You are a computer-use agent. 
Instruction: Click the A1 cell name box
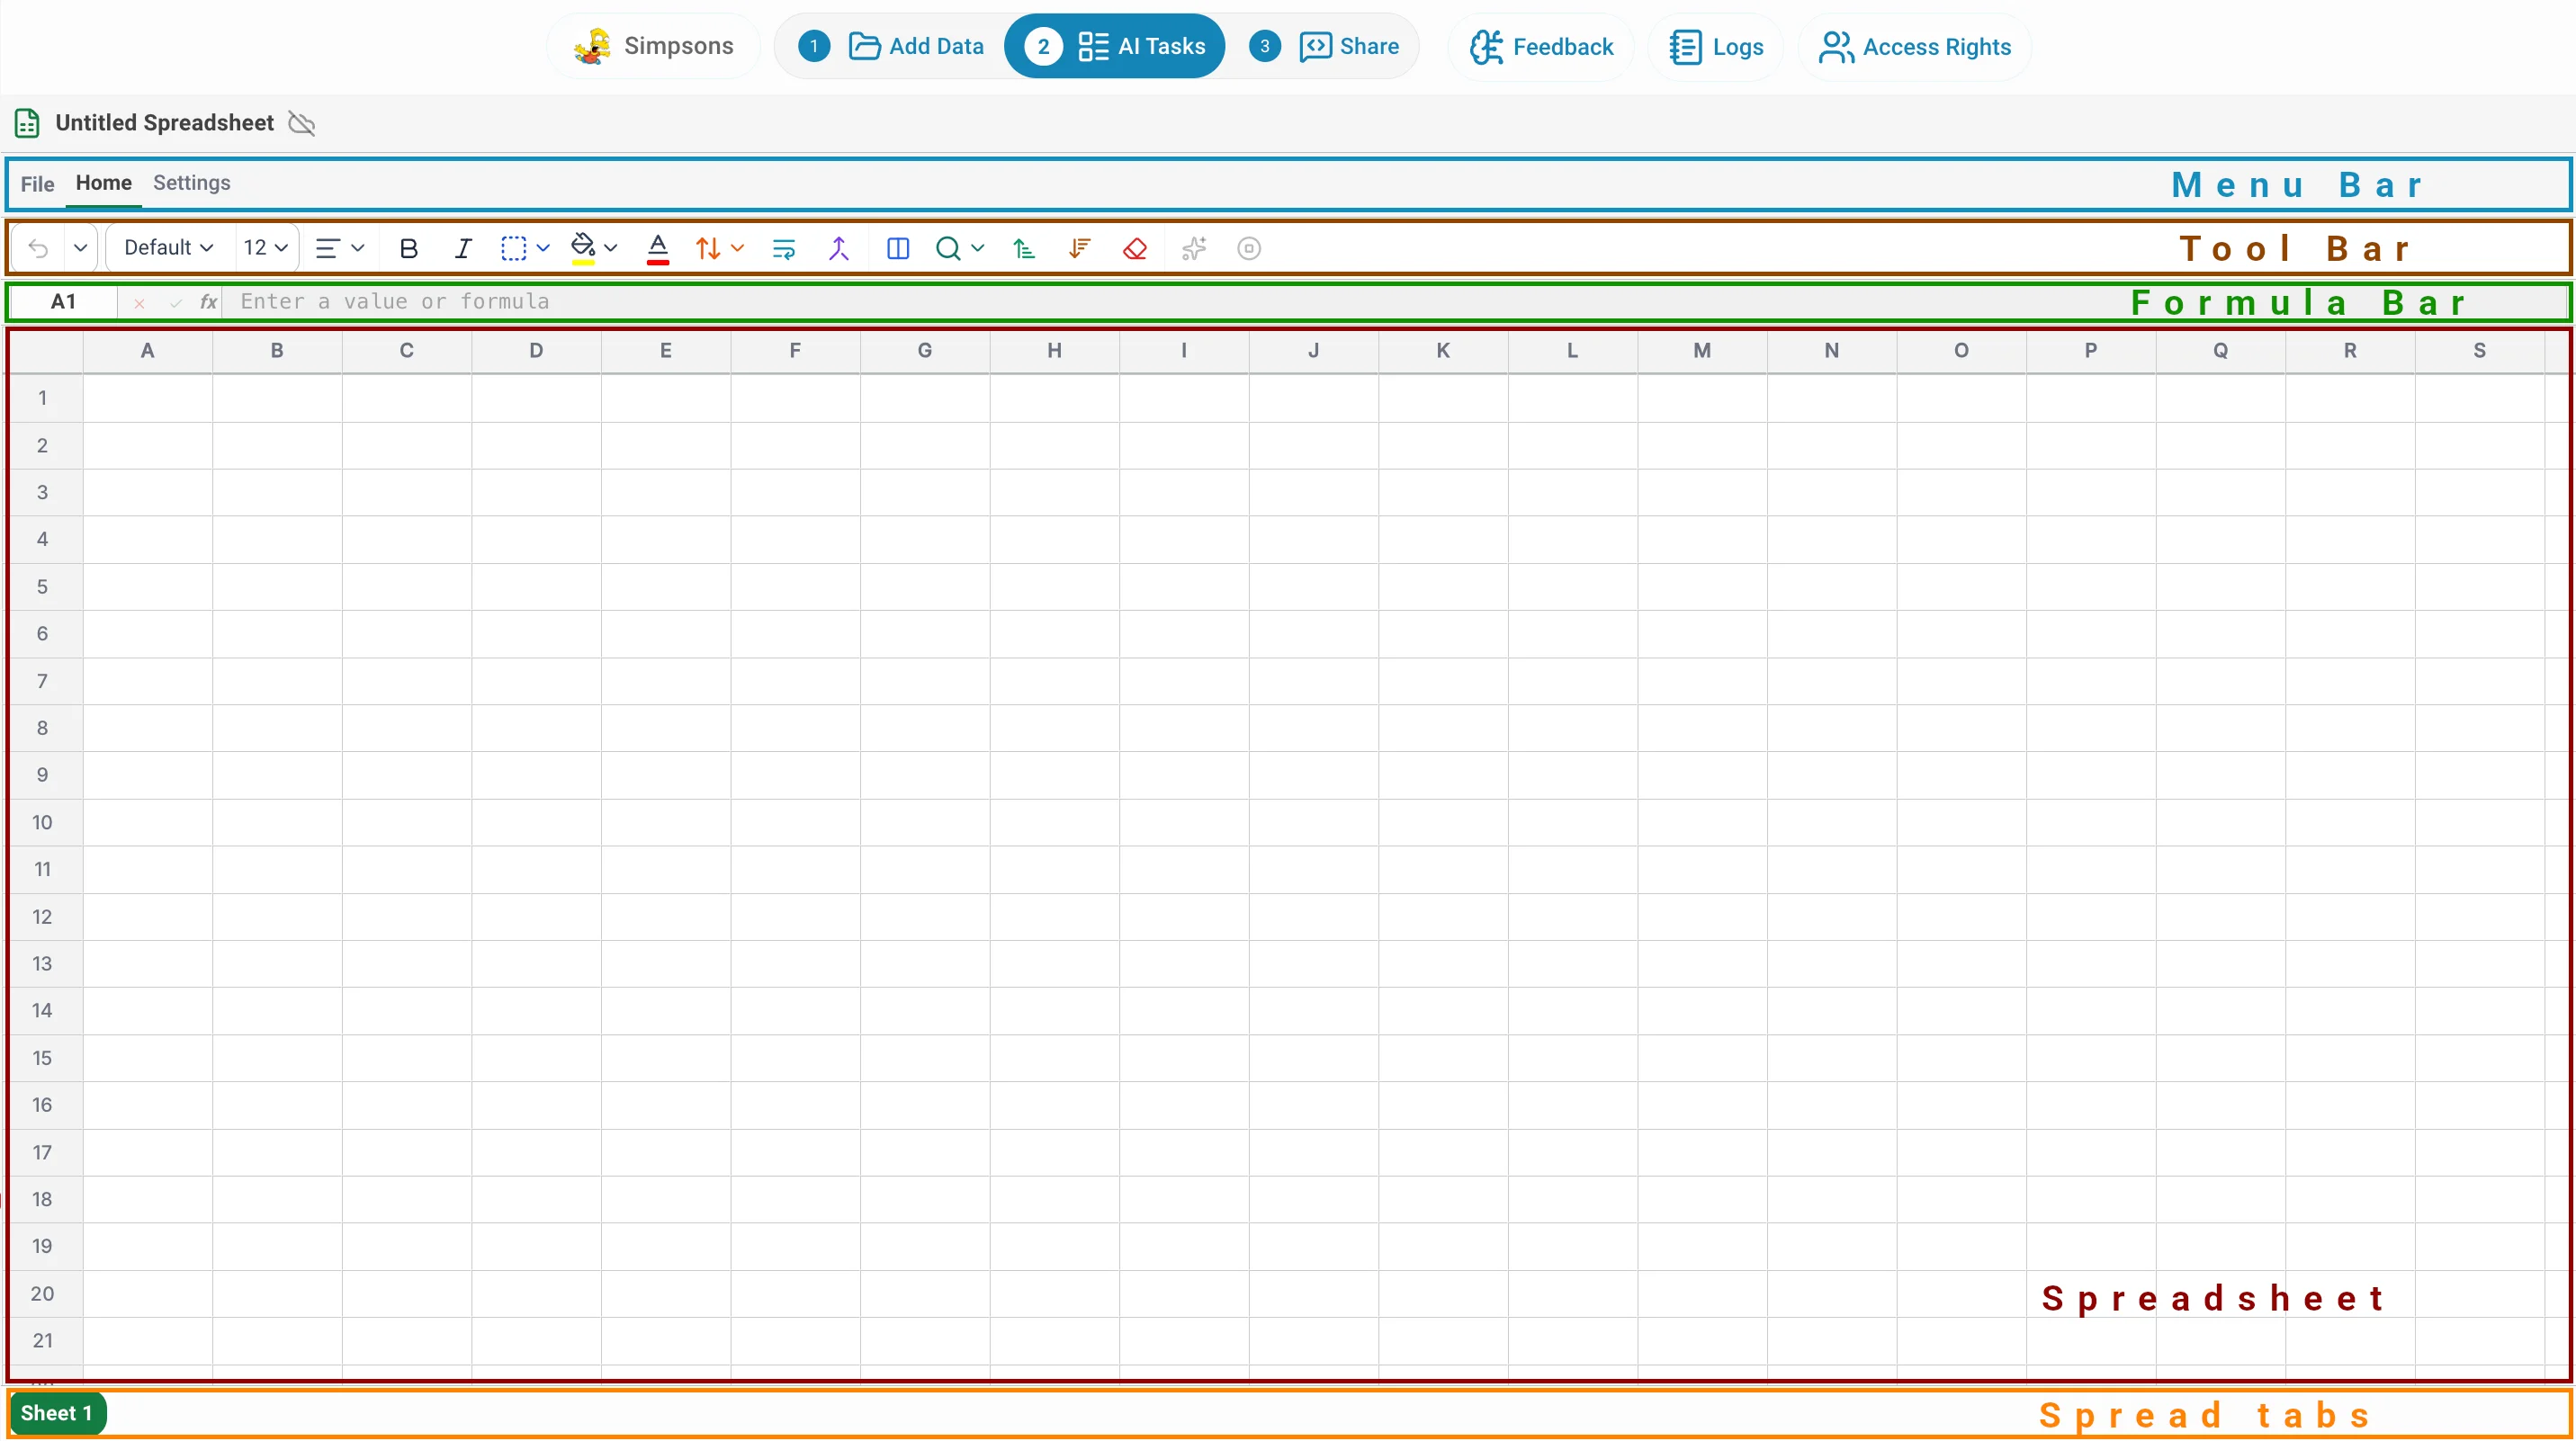[x=63, y=301]
